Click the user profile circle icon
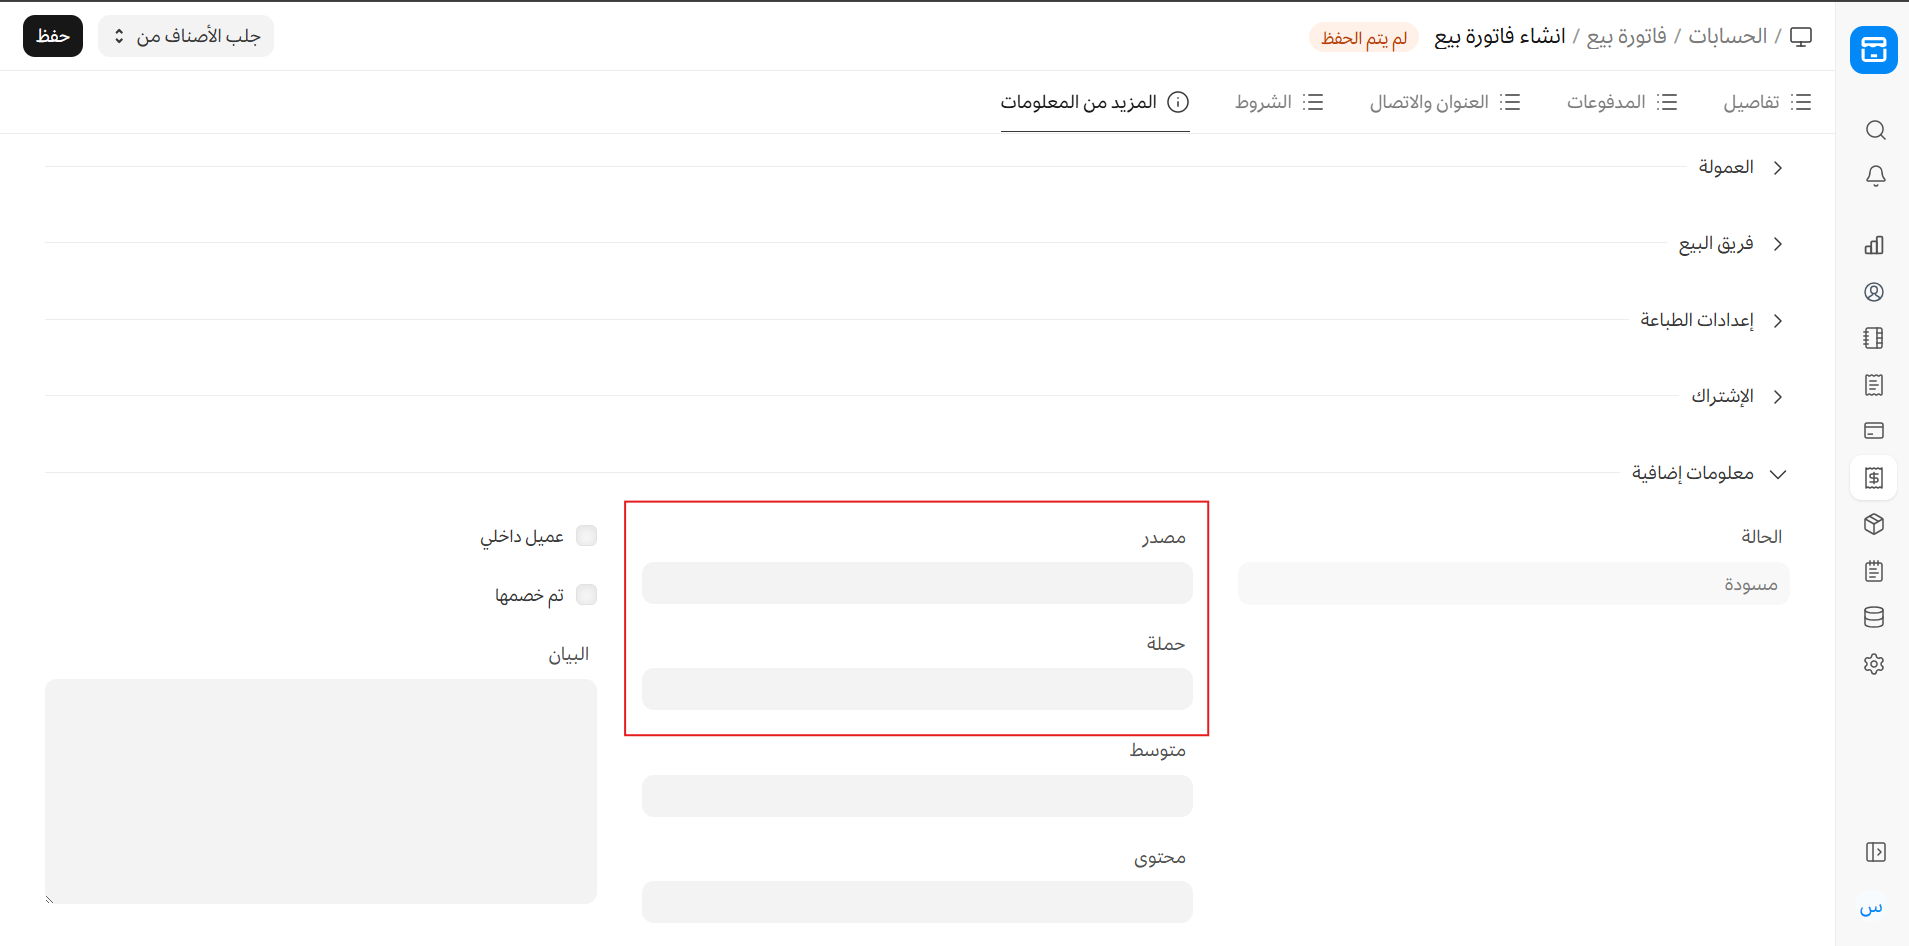The height and width of the screenshot is (946, 1909). (1874, 292)
